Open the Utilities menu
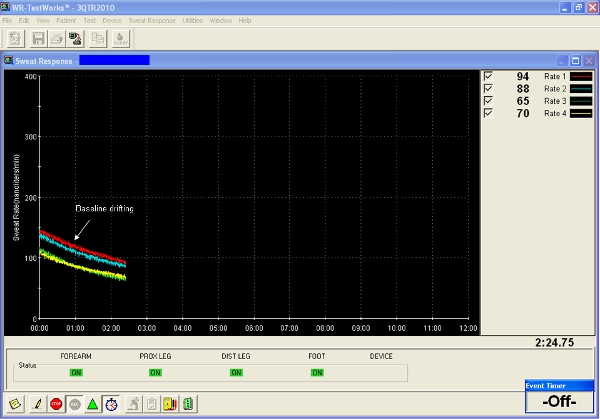This screenshot has width=600, height=419. point(193,20)
